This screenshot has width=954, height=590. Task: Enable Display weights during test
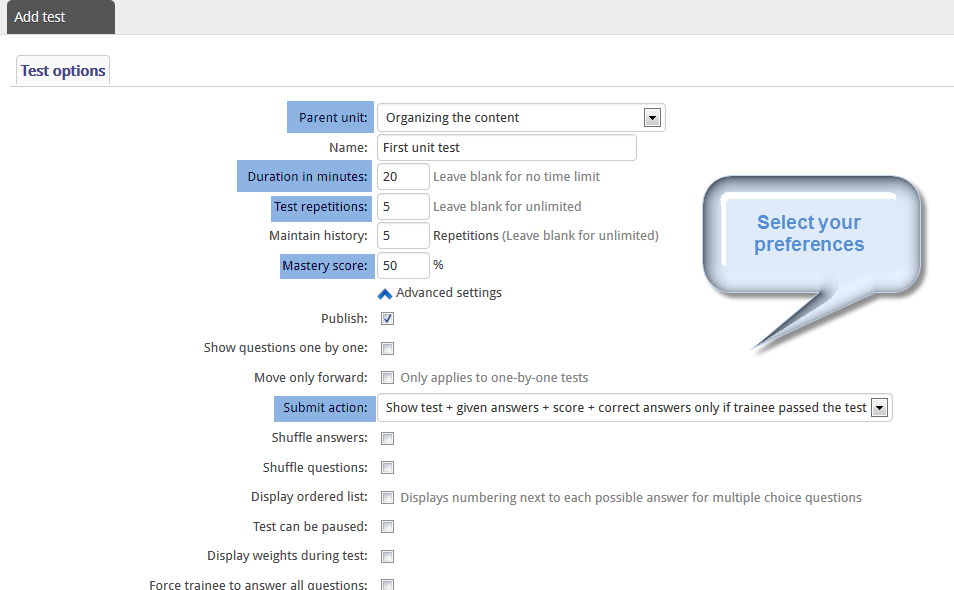(x=388, y=557)
